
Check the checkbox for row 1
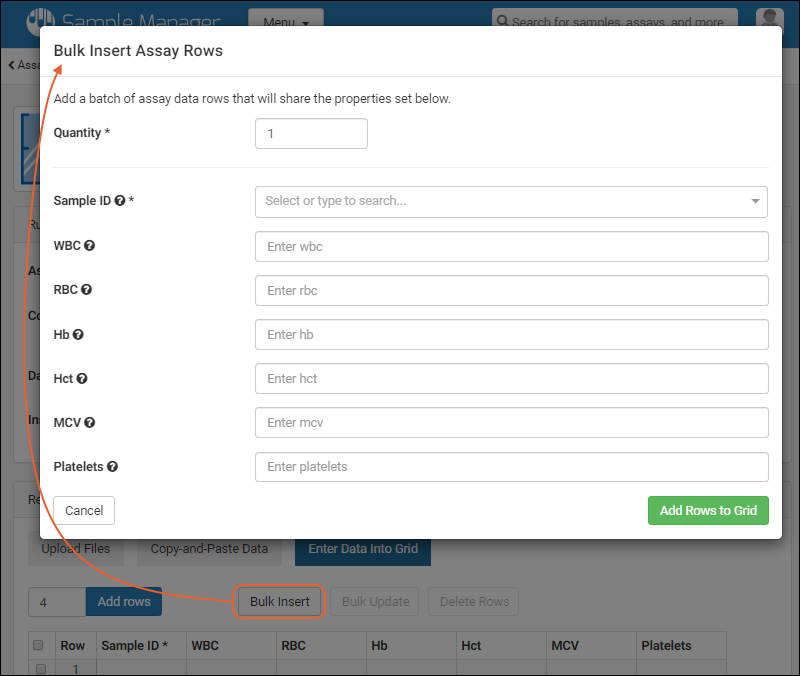point(41,668)
